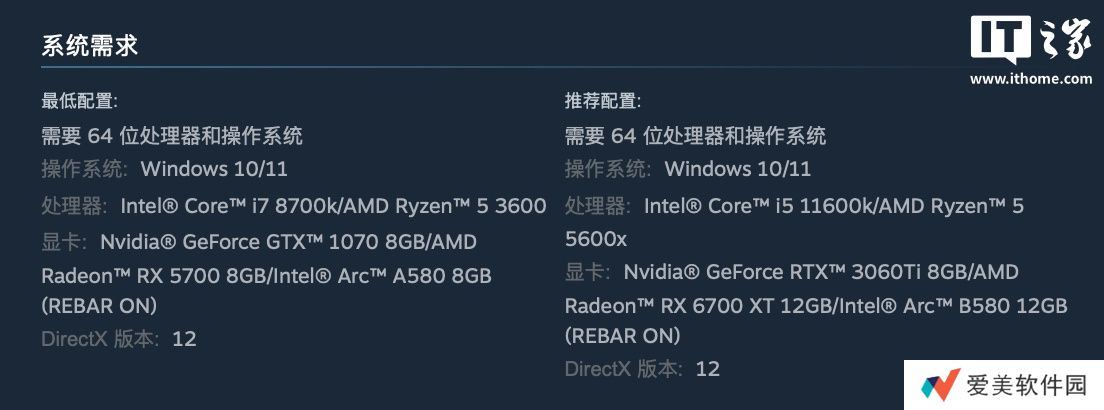Click the minimum configuration DirectX 版本 line
This screenshot has height=410, width=1104.
pos(119,338)
